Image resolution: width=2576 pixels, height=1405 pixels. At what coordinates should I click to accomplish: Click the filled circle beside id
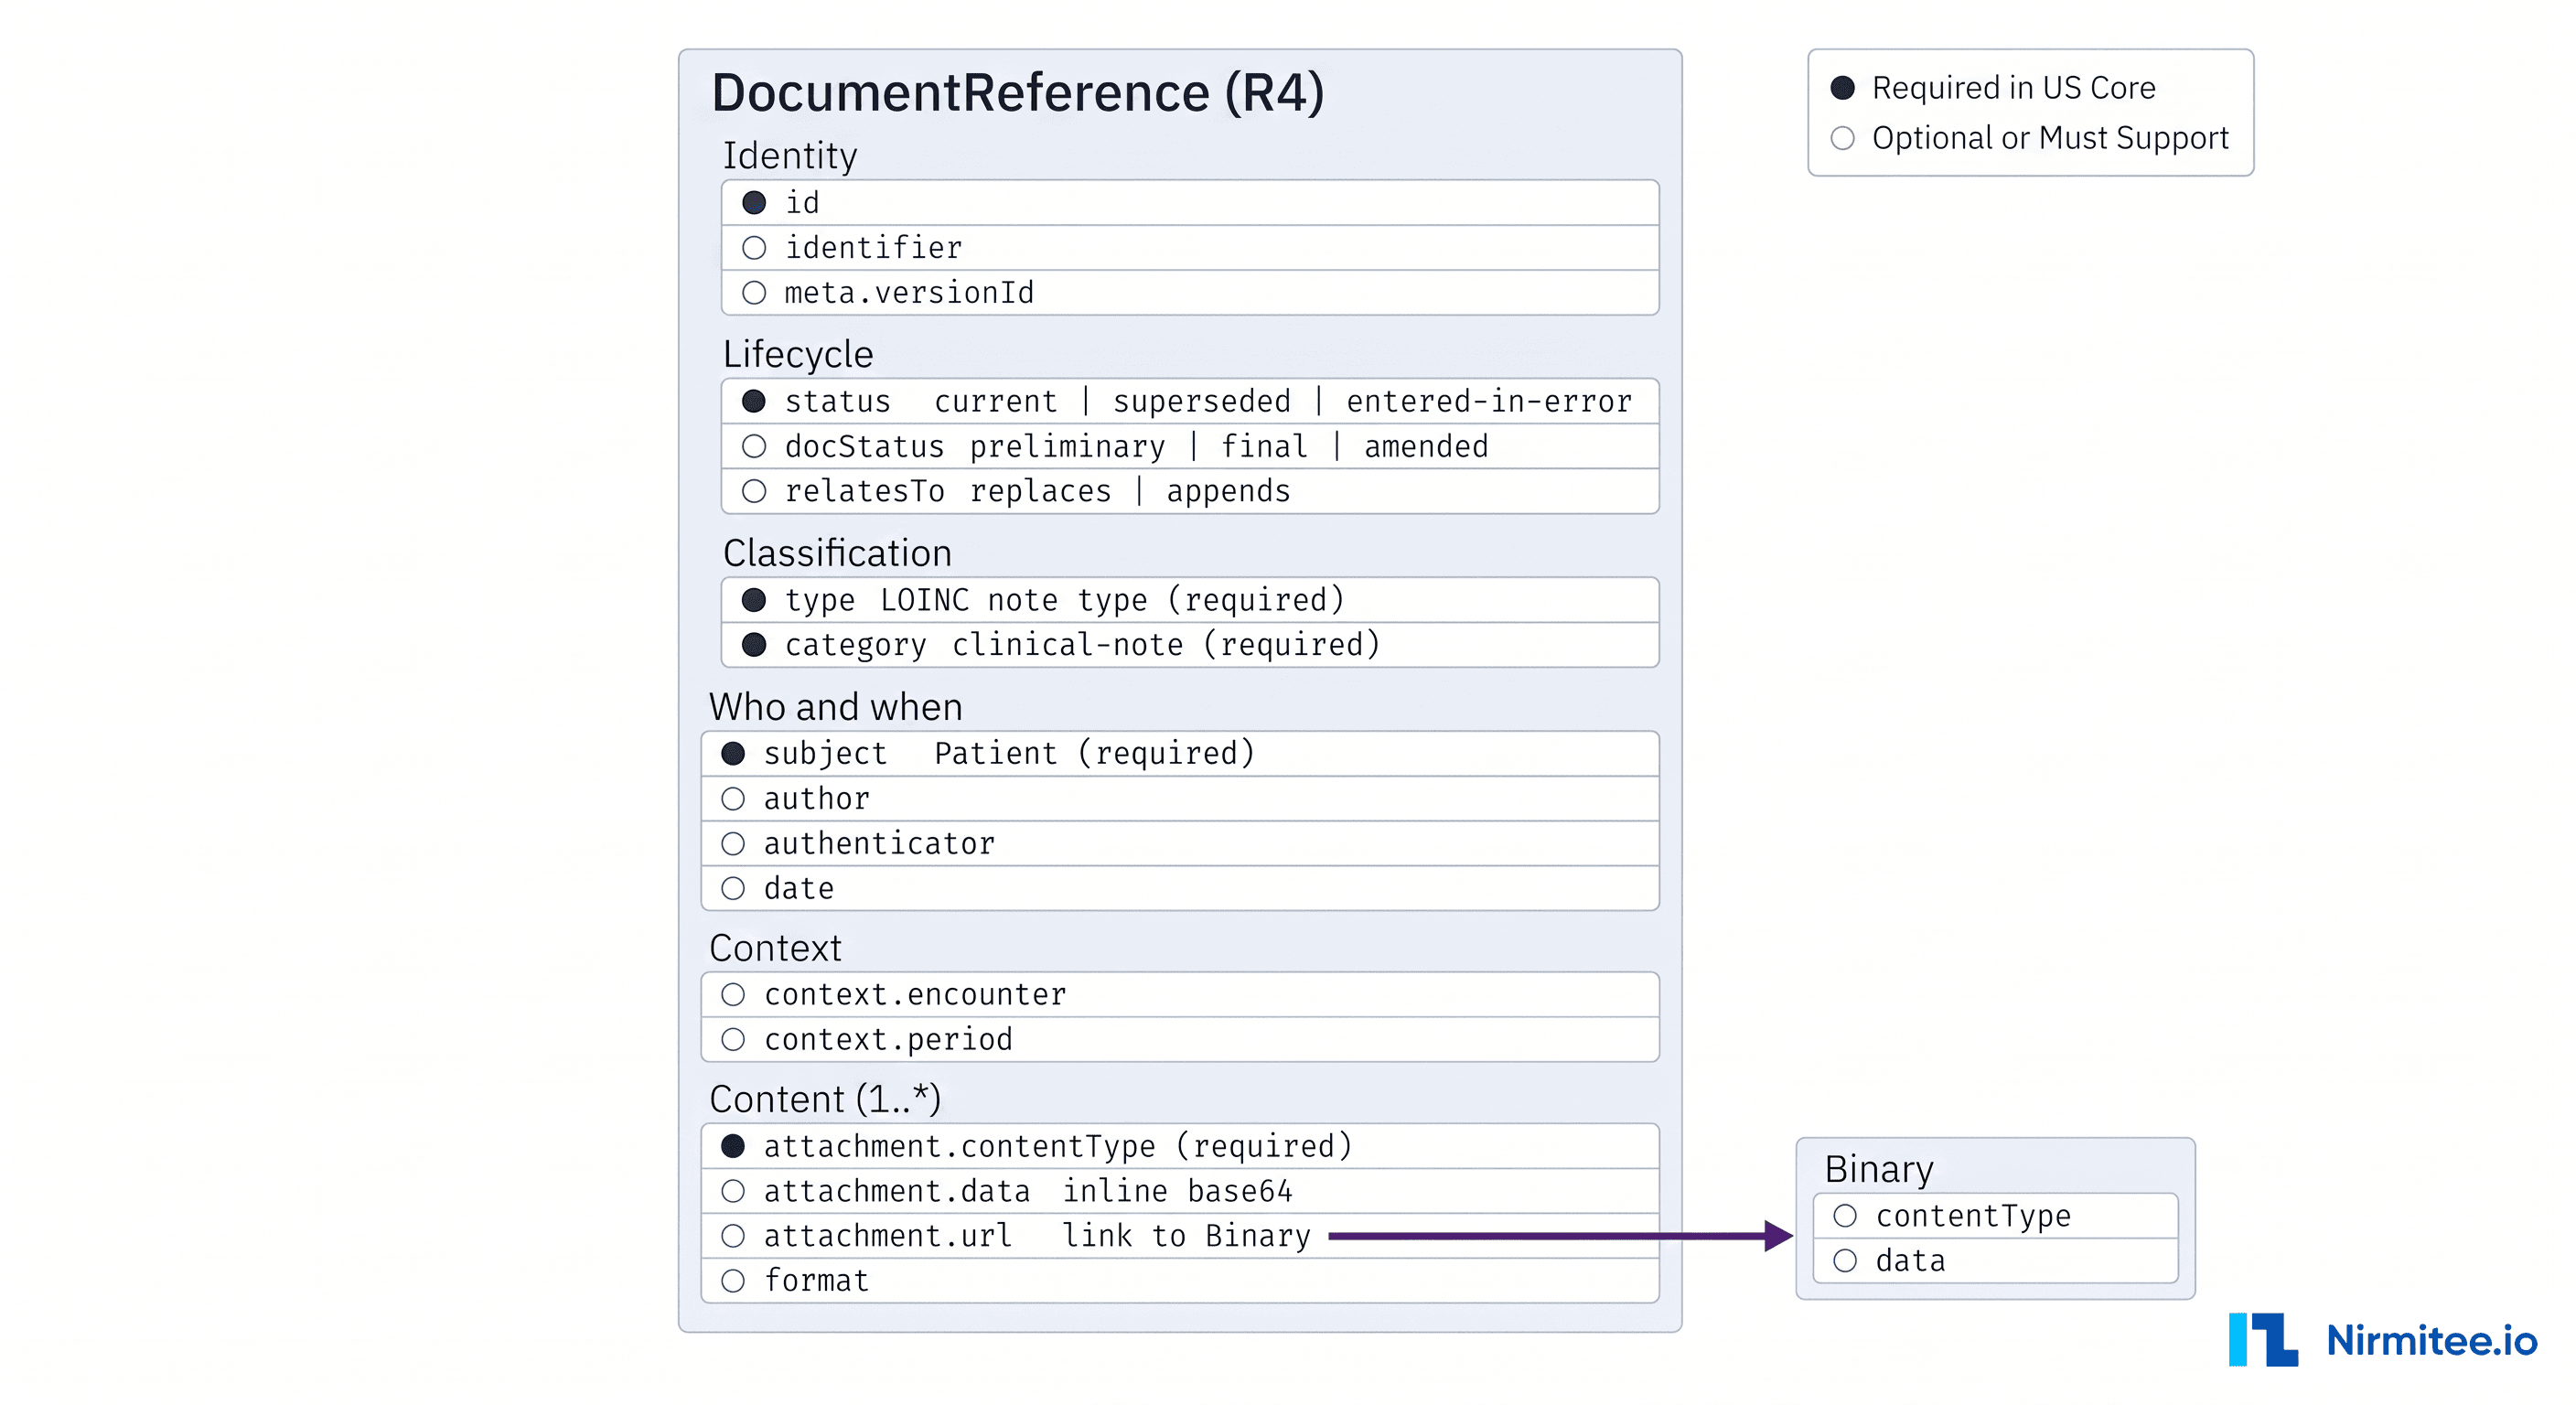(x=754, y=203)
